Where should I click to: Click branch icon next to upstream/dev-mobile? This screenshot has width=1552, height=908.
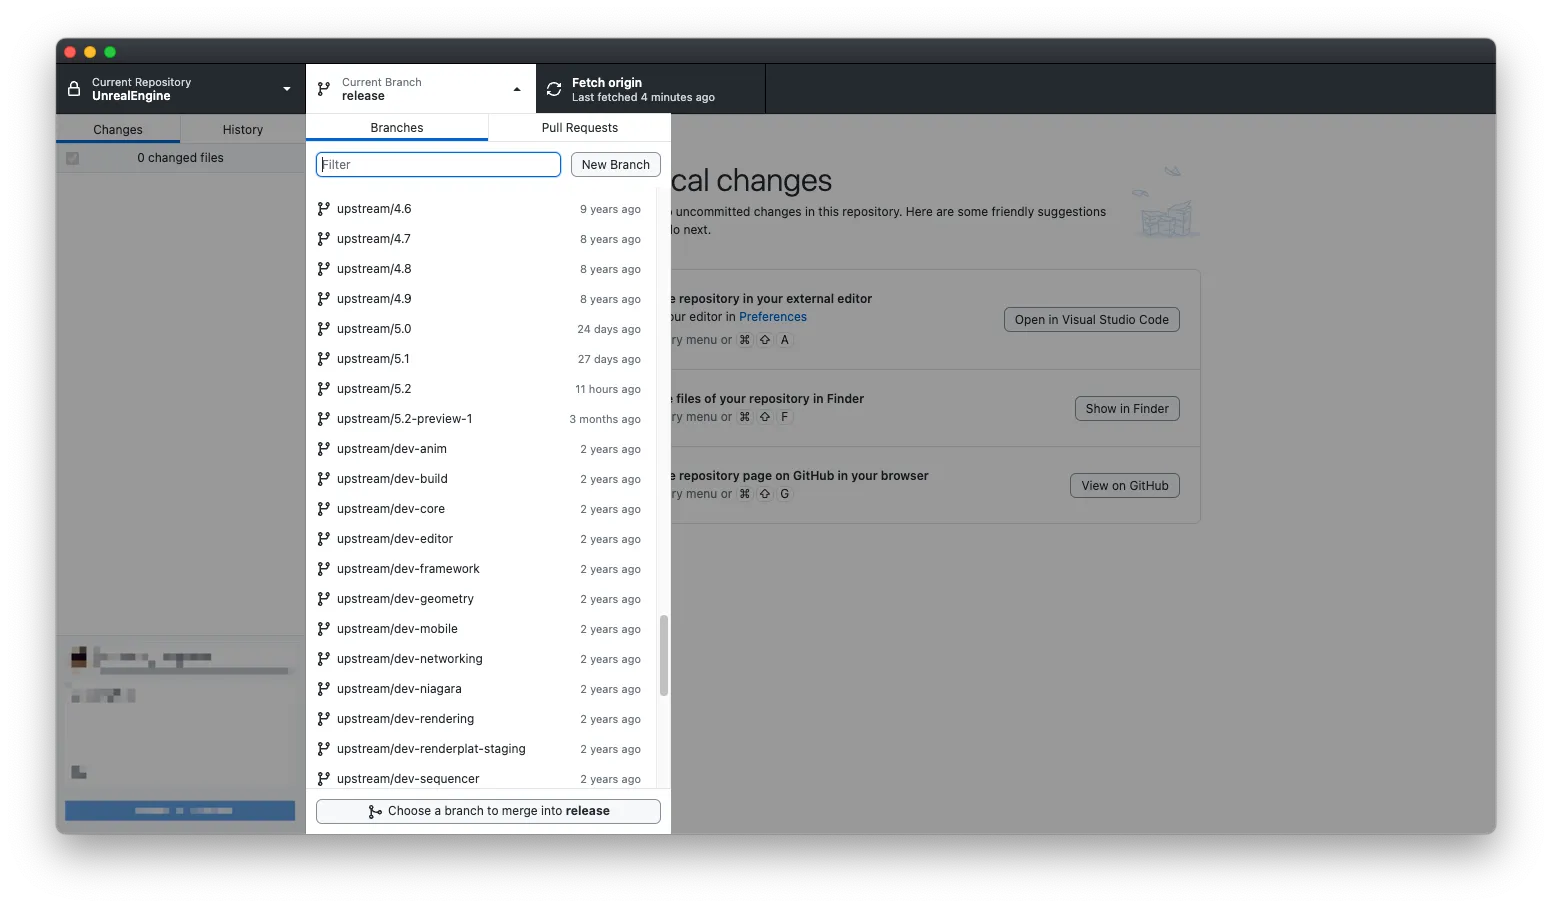(x=324, y=629)
